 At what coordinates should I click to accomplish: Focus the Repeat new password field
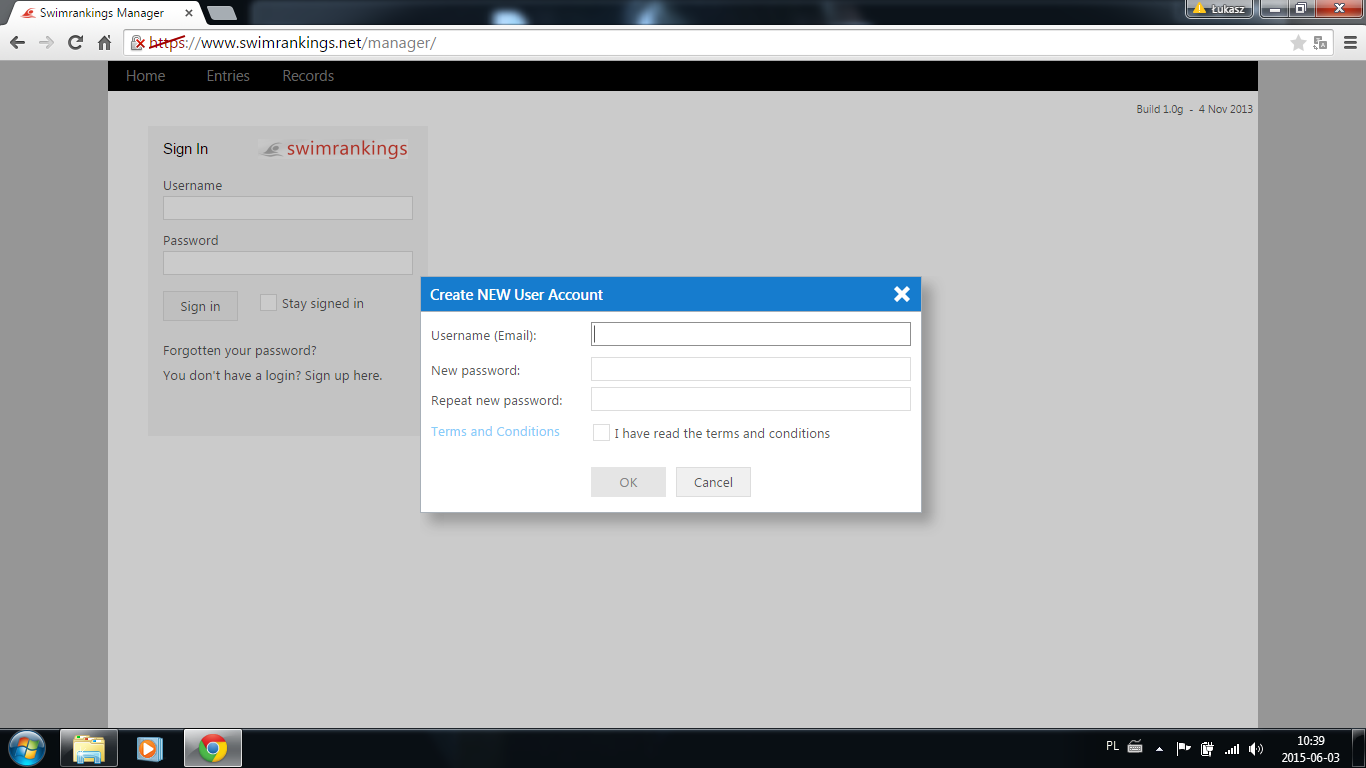tap(751, 399)
